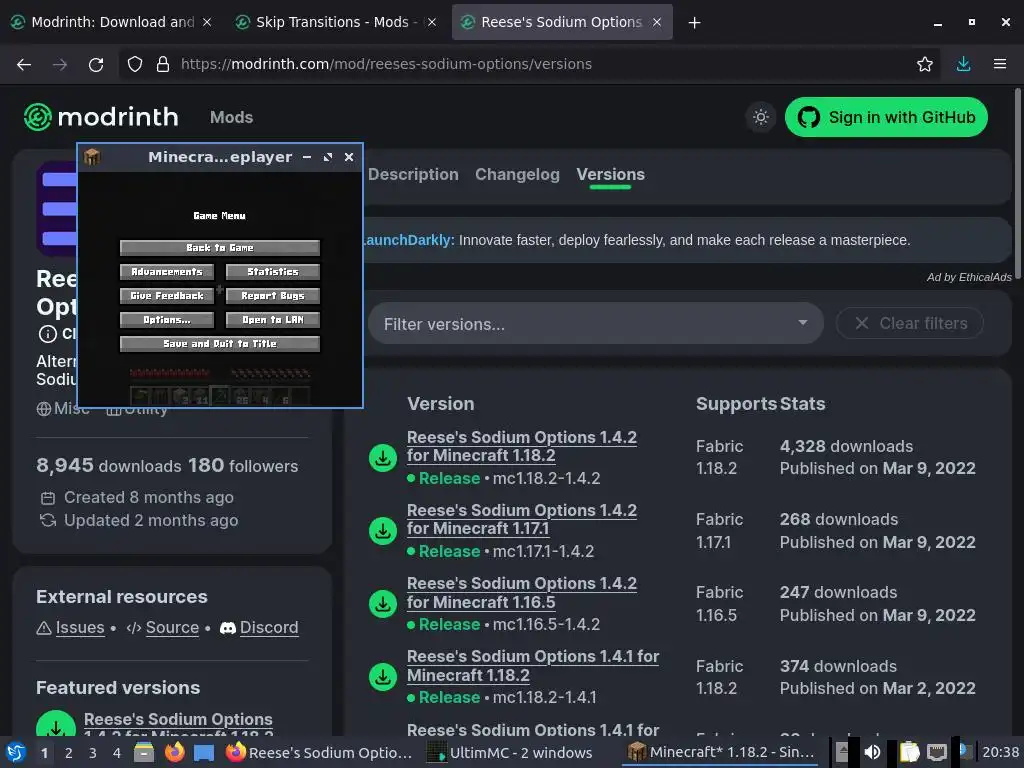Click the blue show desktop icon in taskbar
The image size is (1024, 768).
204,752
